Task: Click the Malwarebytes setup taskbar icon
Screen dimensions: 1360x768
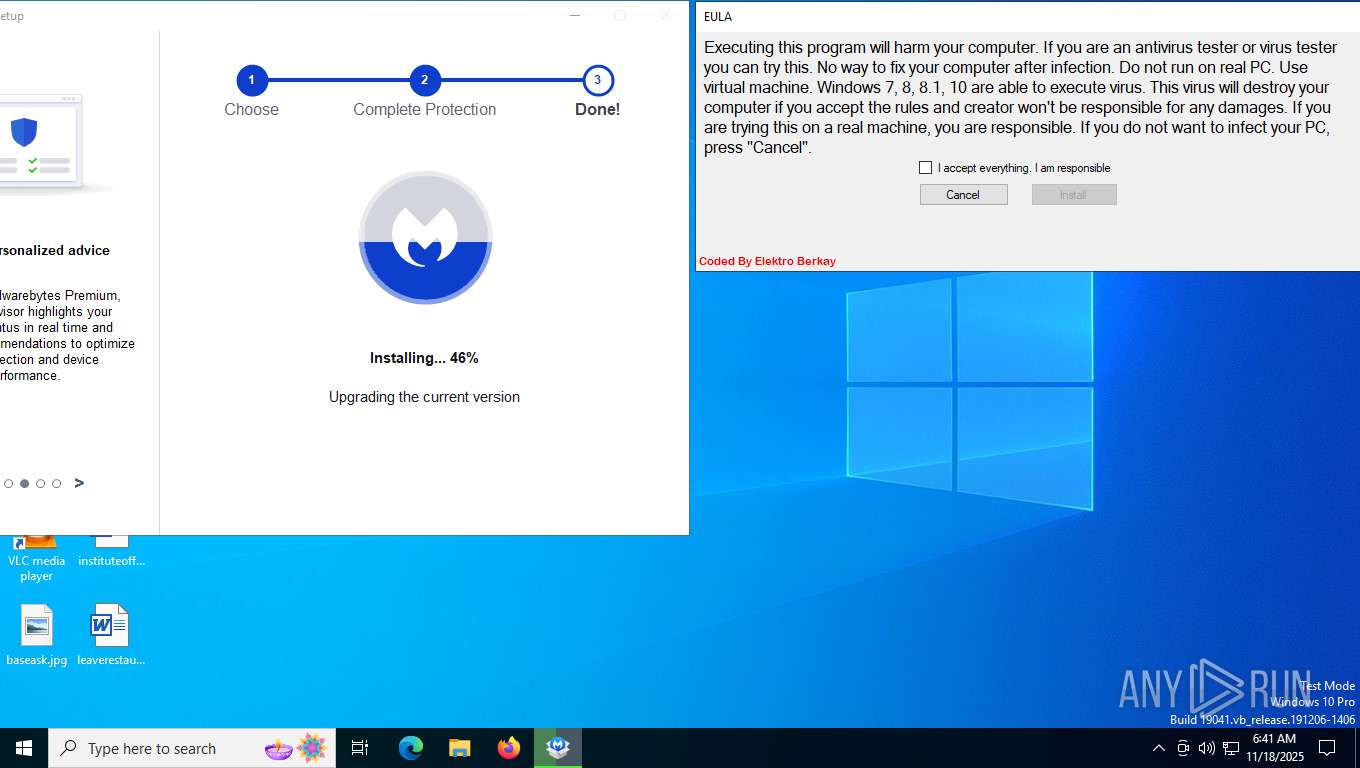Action: (x=558, y=748)
